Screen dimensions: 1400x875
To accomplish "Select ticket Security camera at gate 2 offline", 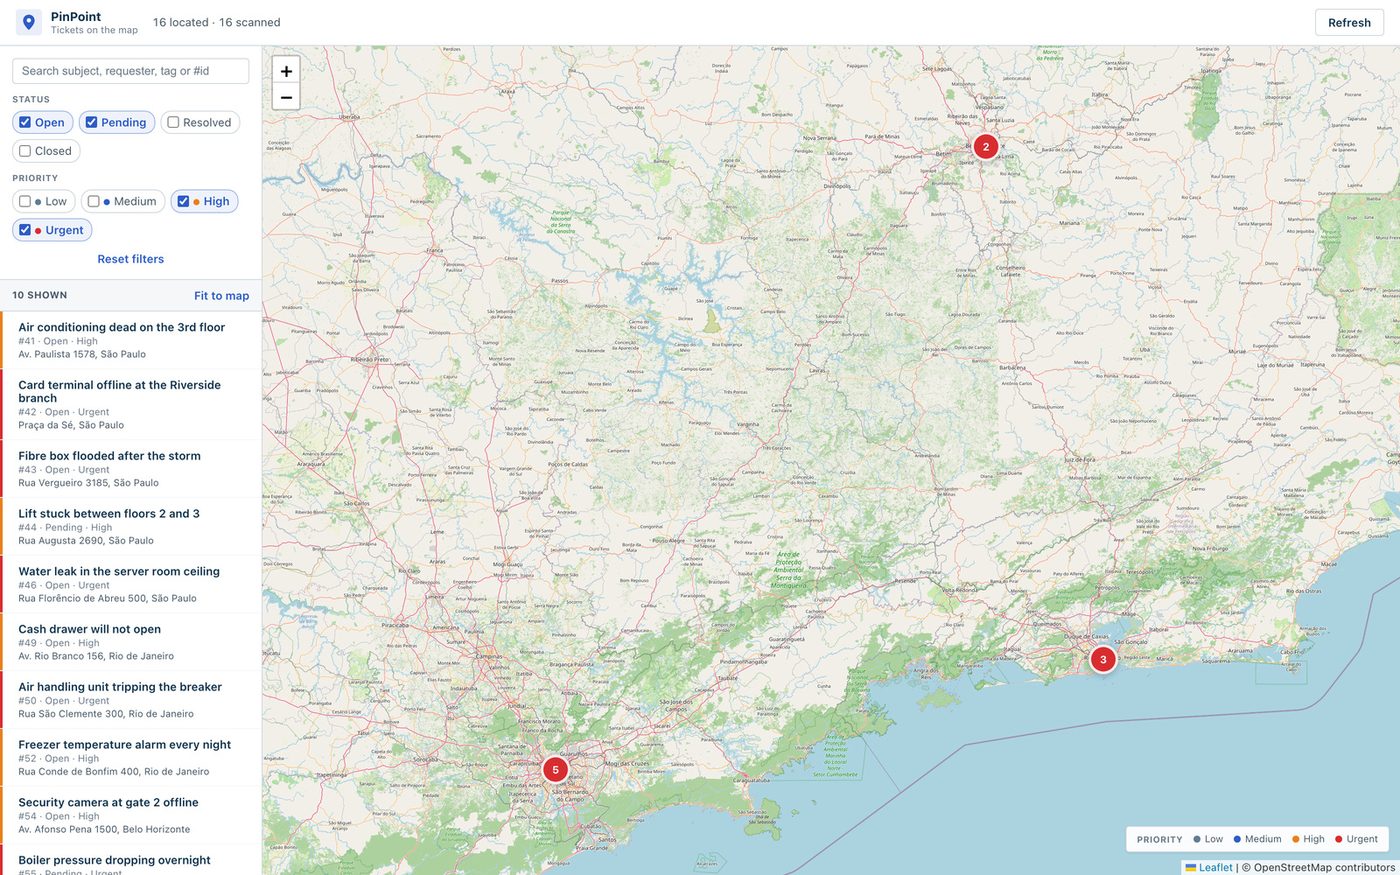I will [x=131, y=816].
